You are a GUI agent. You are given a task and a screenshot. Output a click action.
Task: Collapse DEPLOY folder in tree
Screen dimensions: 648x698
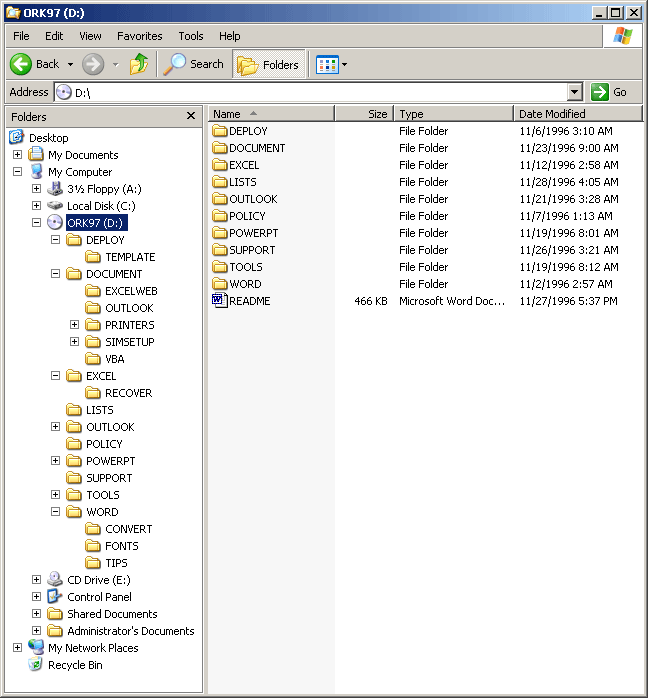pyautogui.click(x=56, y=239)
